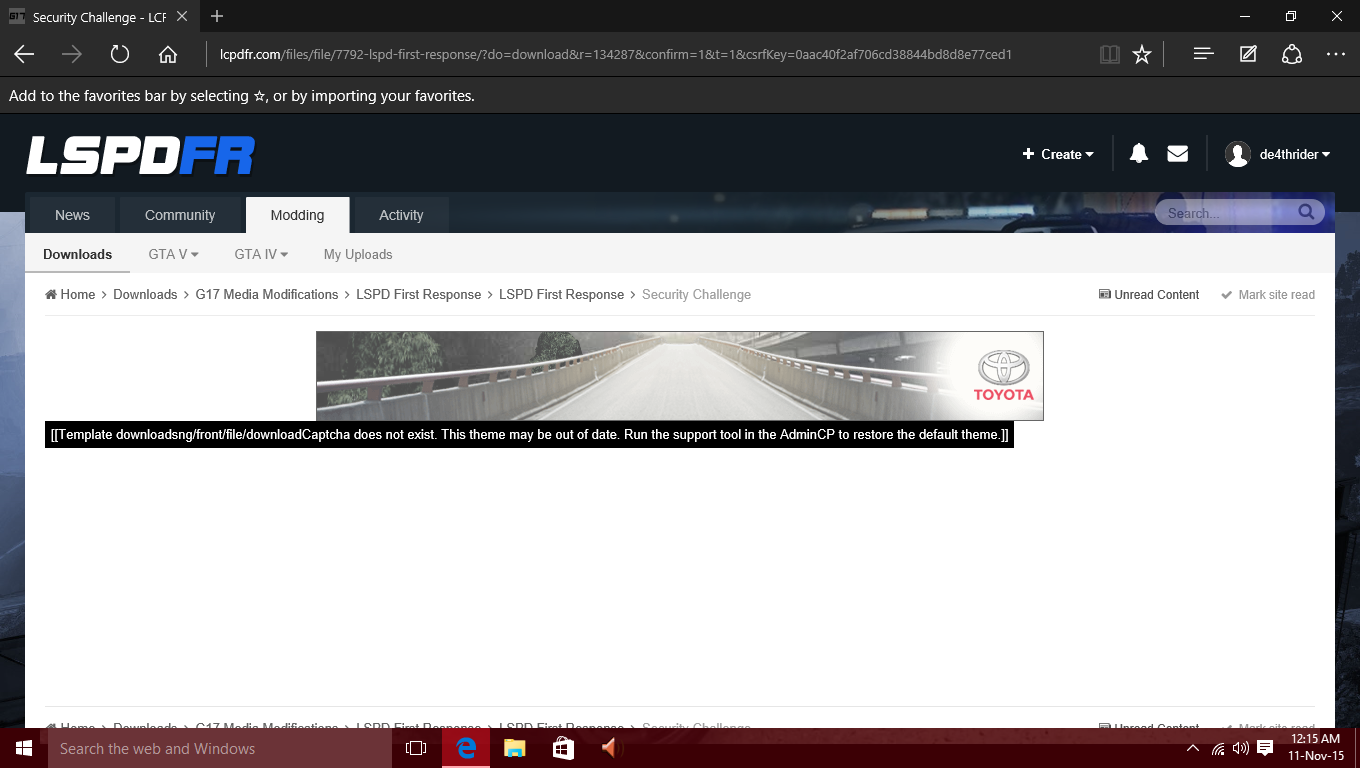Go to G17 Media Modifications breadcrumb
This screenshot has height=768, width=1360.
(267, 294)
